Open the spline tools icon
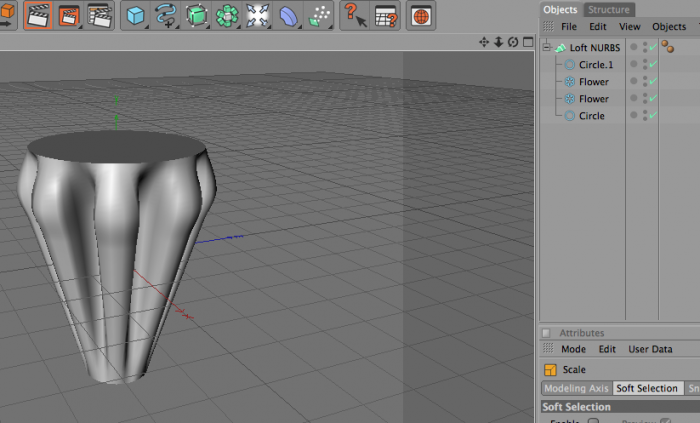The image size is (700, 423). click(x=166, y=16)
